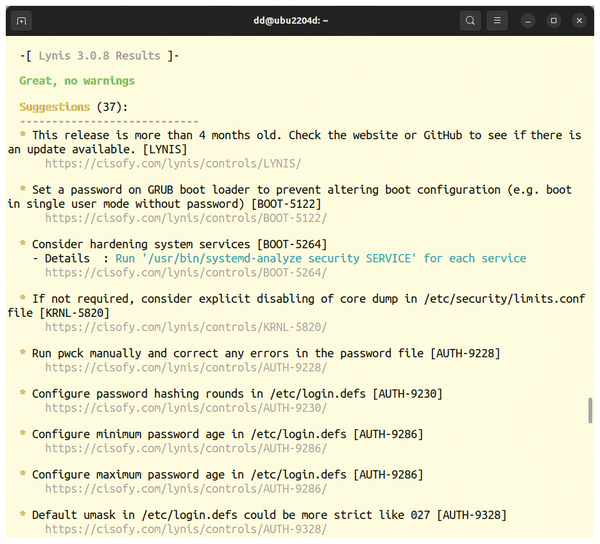This screenshot has height=544, width=600.
Task: Open the AUTH-9328 controls URL
Action: coord(186,529)
